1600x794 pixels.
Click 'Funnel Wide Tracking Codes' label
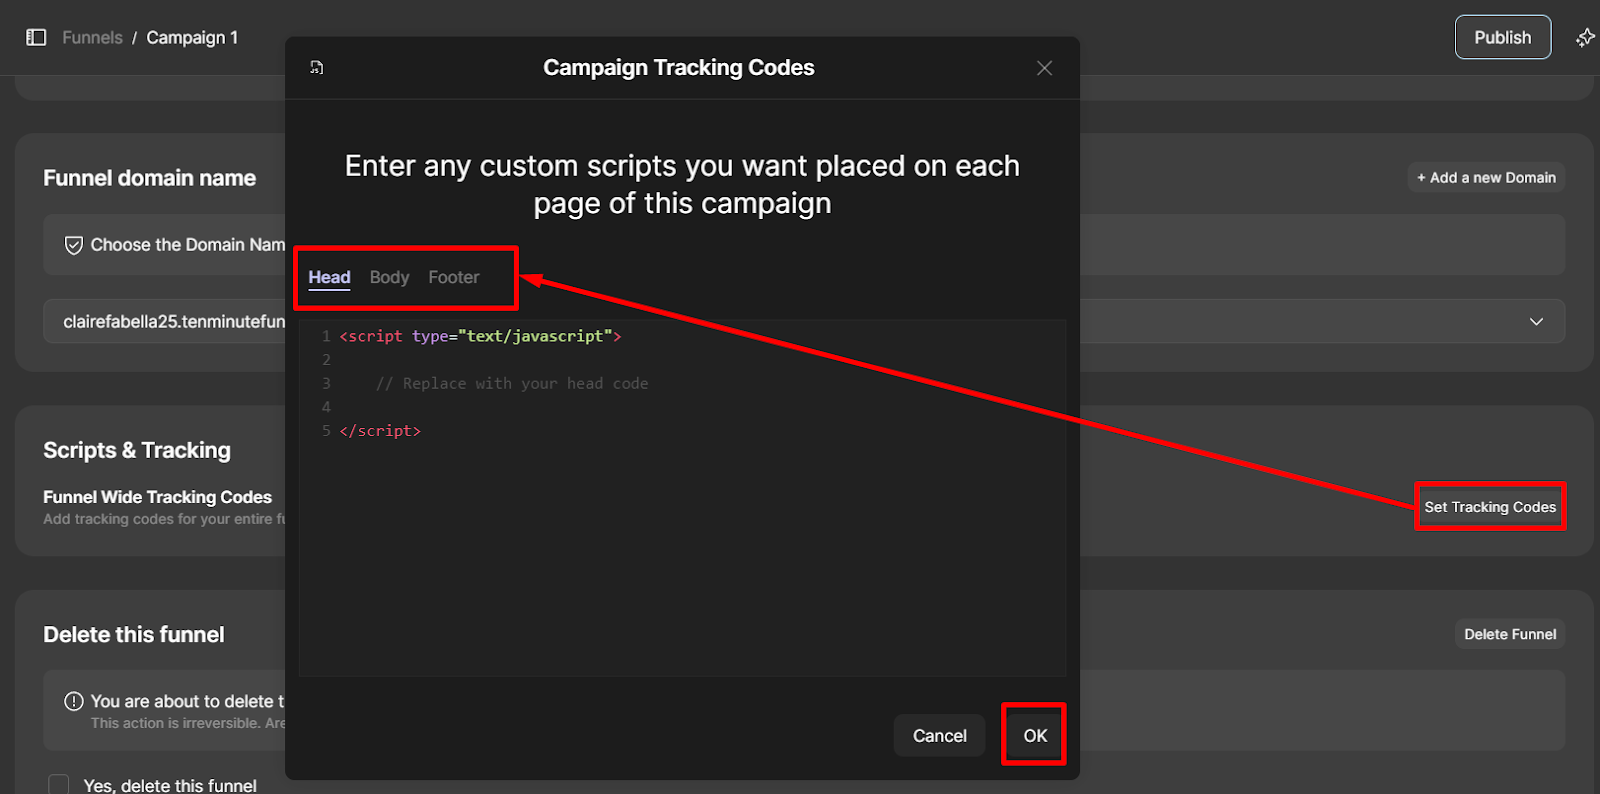[x=157, y=497]
